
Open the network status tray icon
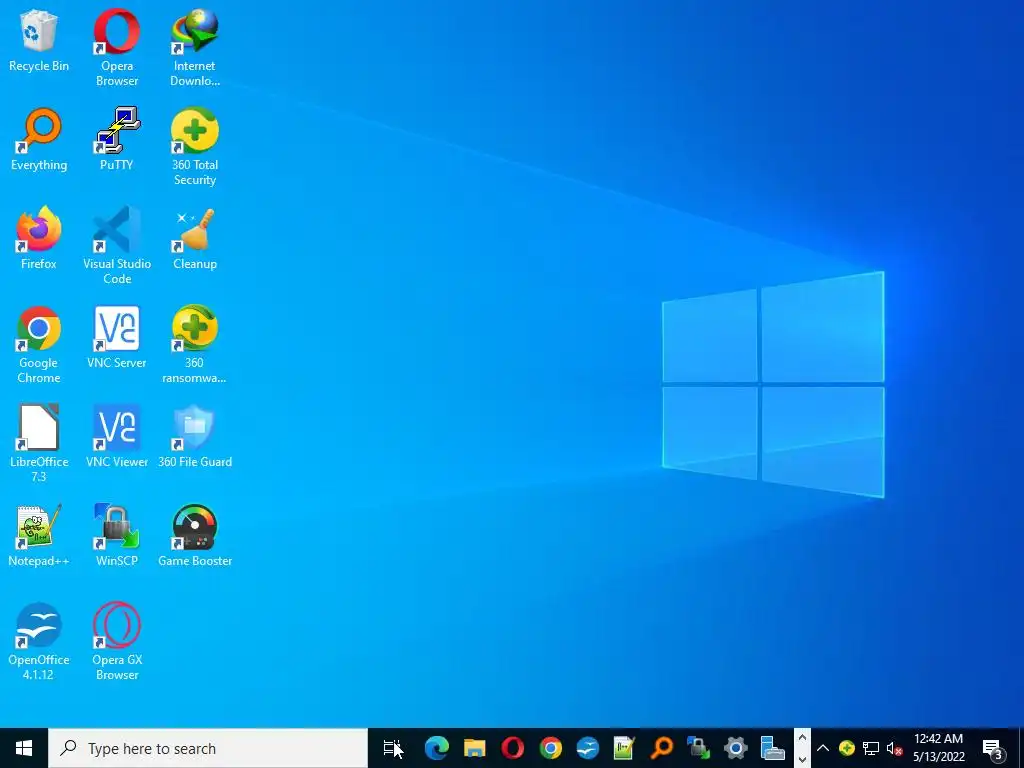point(871,748)
